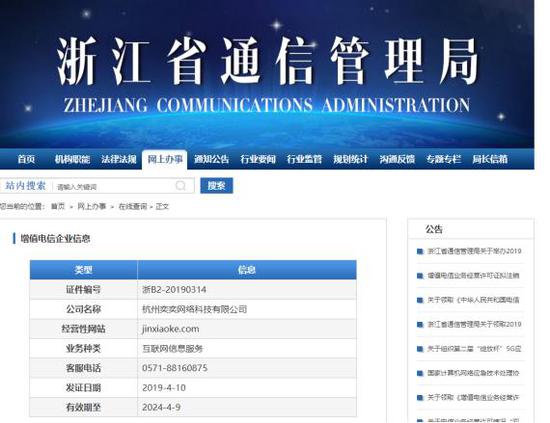This screenshot has height=423, width=550.
Task: Select phone number 0571-88160875
Action: [175, 368]
